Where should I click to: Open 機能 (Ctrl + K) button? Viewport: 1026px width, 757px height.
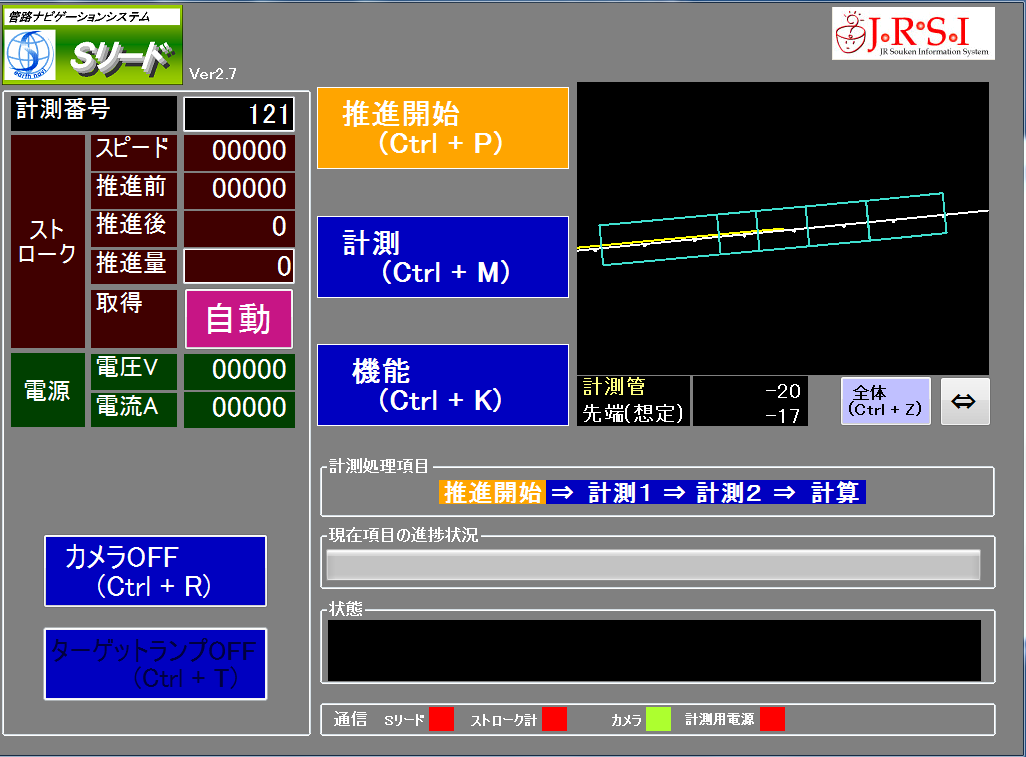pos(443,385)
